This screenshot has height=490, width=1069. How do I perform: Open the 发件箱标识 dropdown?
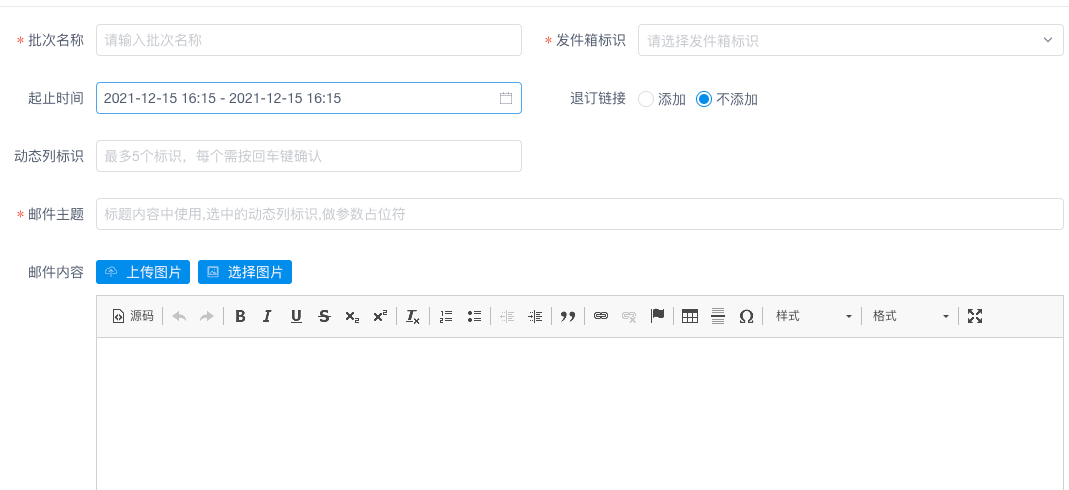(x=850, y=40)
